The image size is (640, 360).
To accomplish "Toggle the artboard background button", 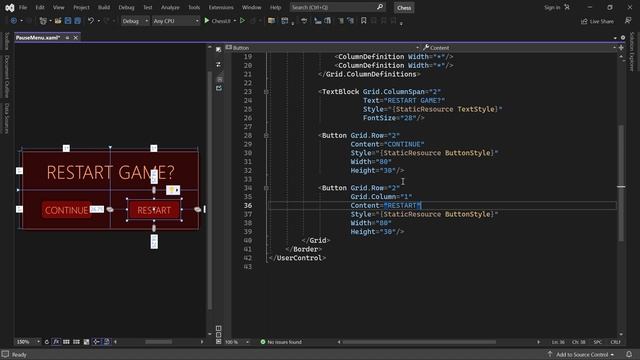I will point(86,342).
